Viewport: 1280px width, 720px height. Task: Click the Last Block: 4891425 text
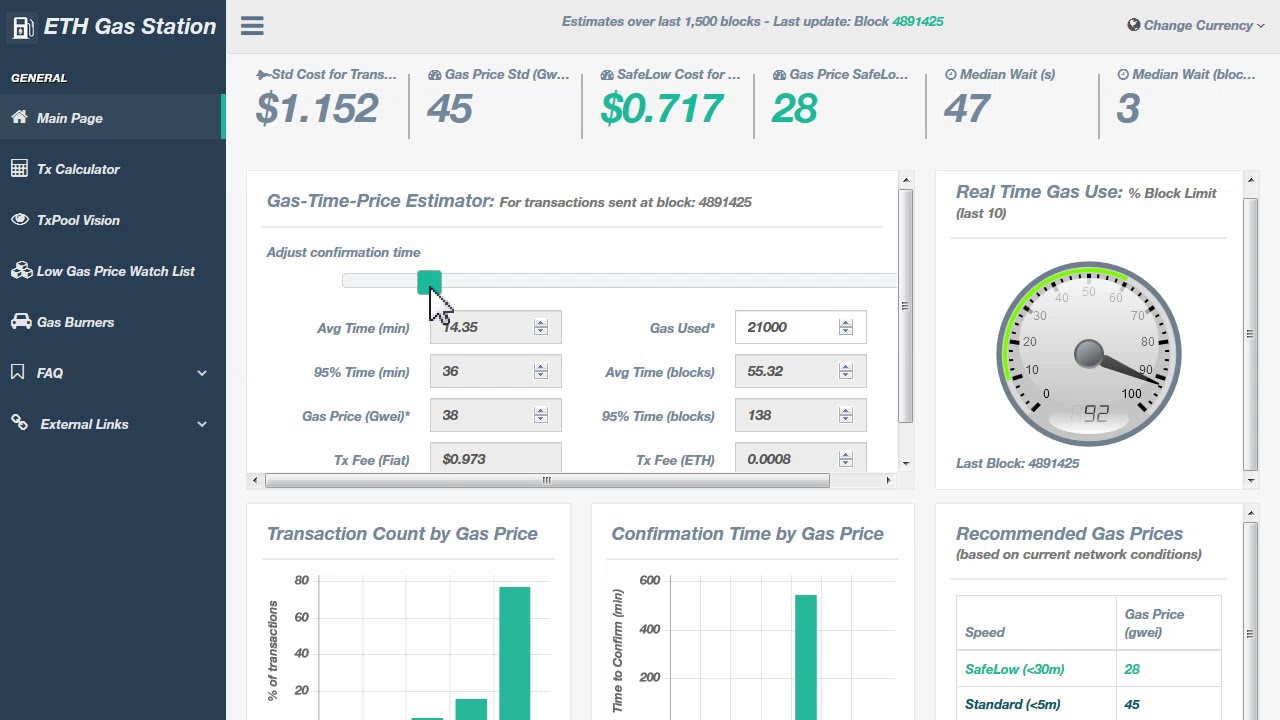point(1017,463)
